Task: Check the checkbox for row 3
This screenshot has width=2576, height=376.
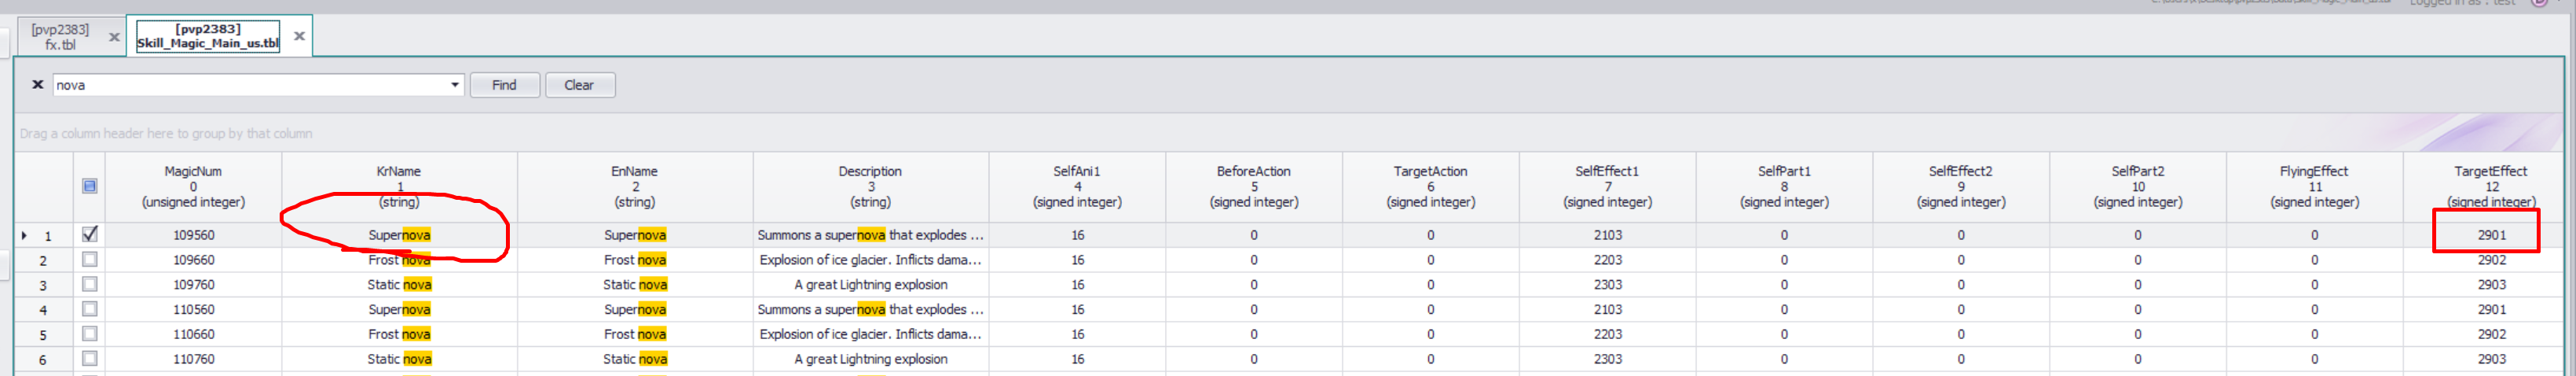Action: 89,284
